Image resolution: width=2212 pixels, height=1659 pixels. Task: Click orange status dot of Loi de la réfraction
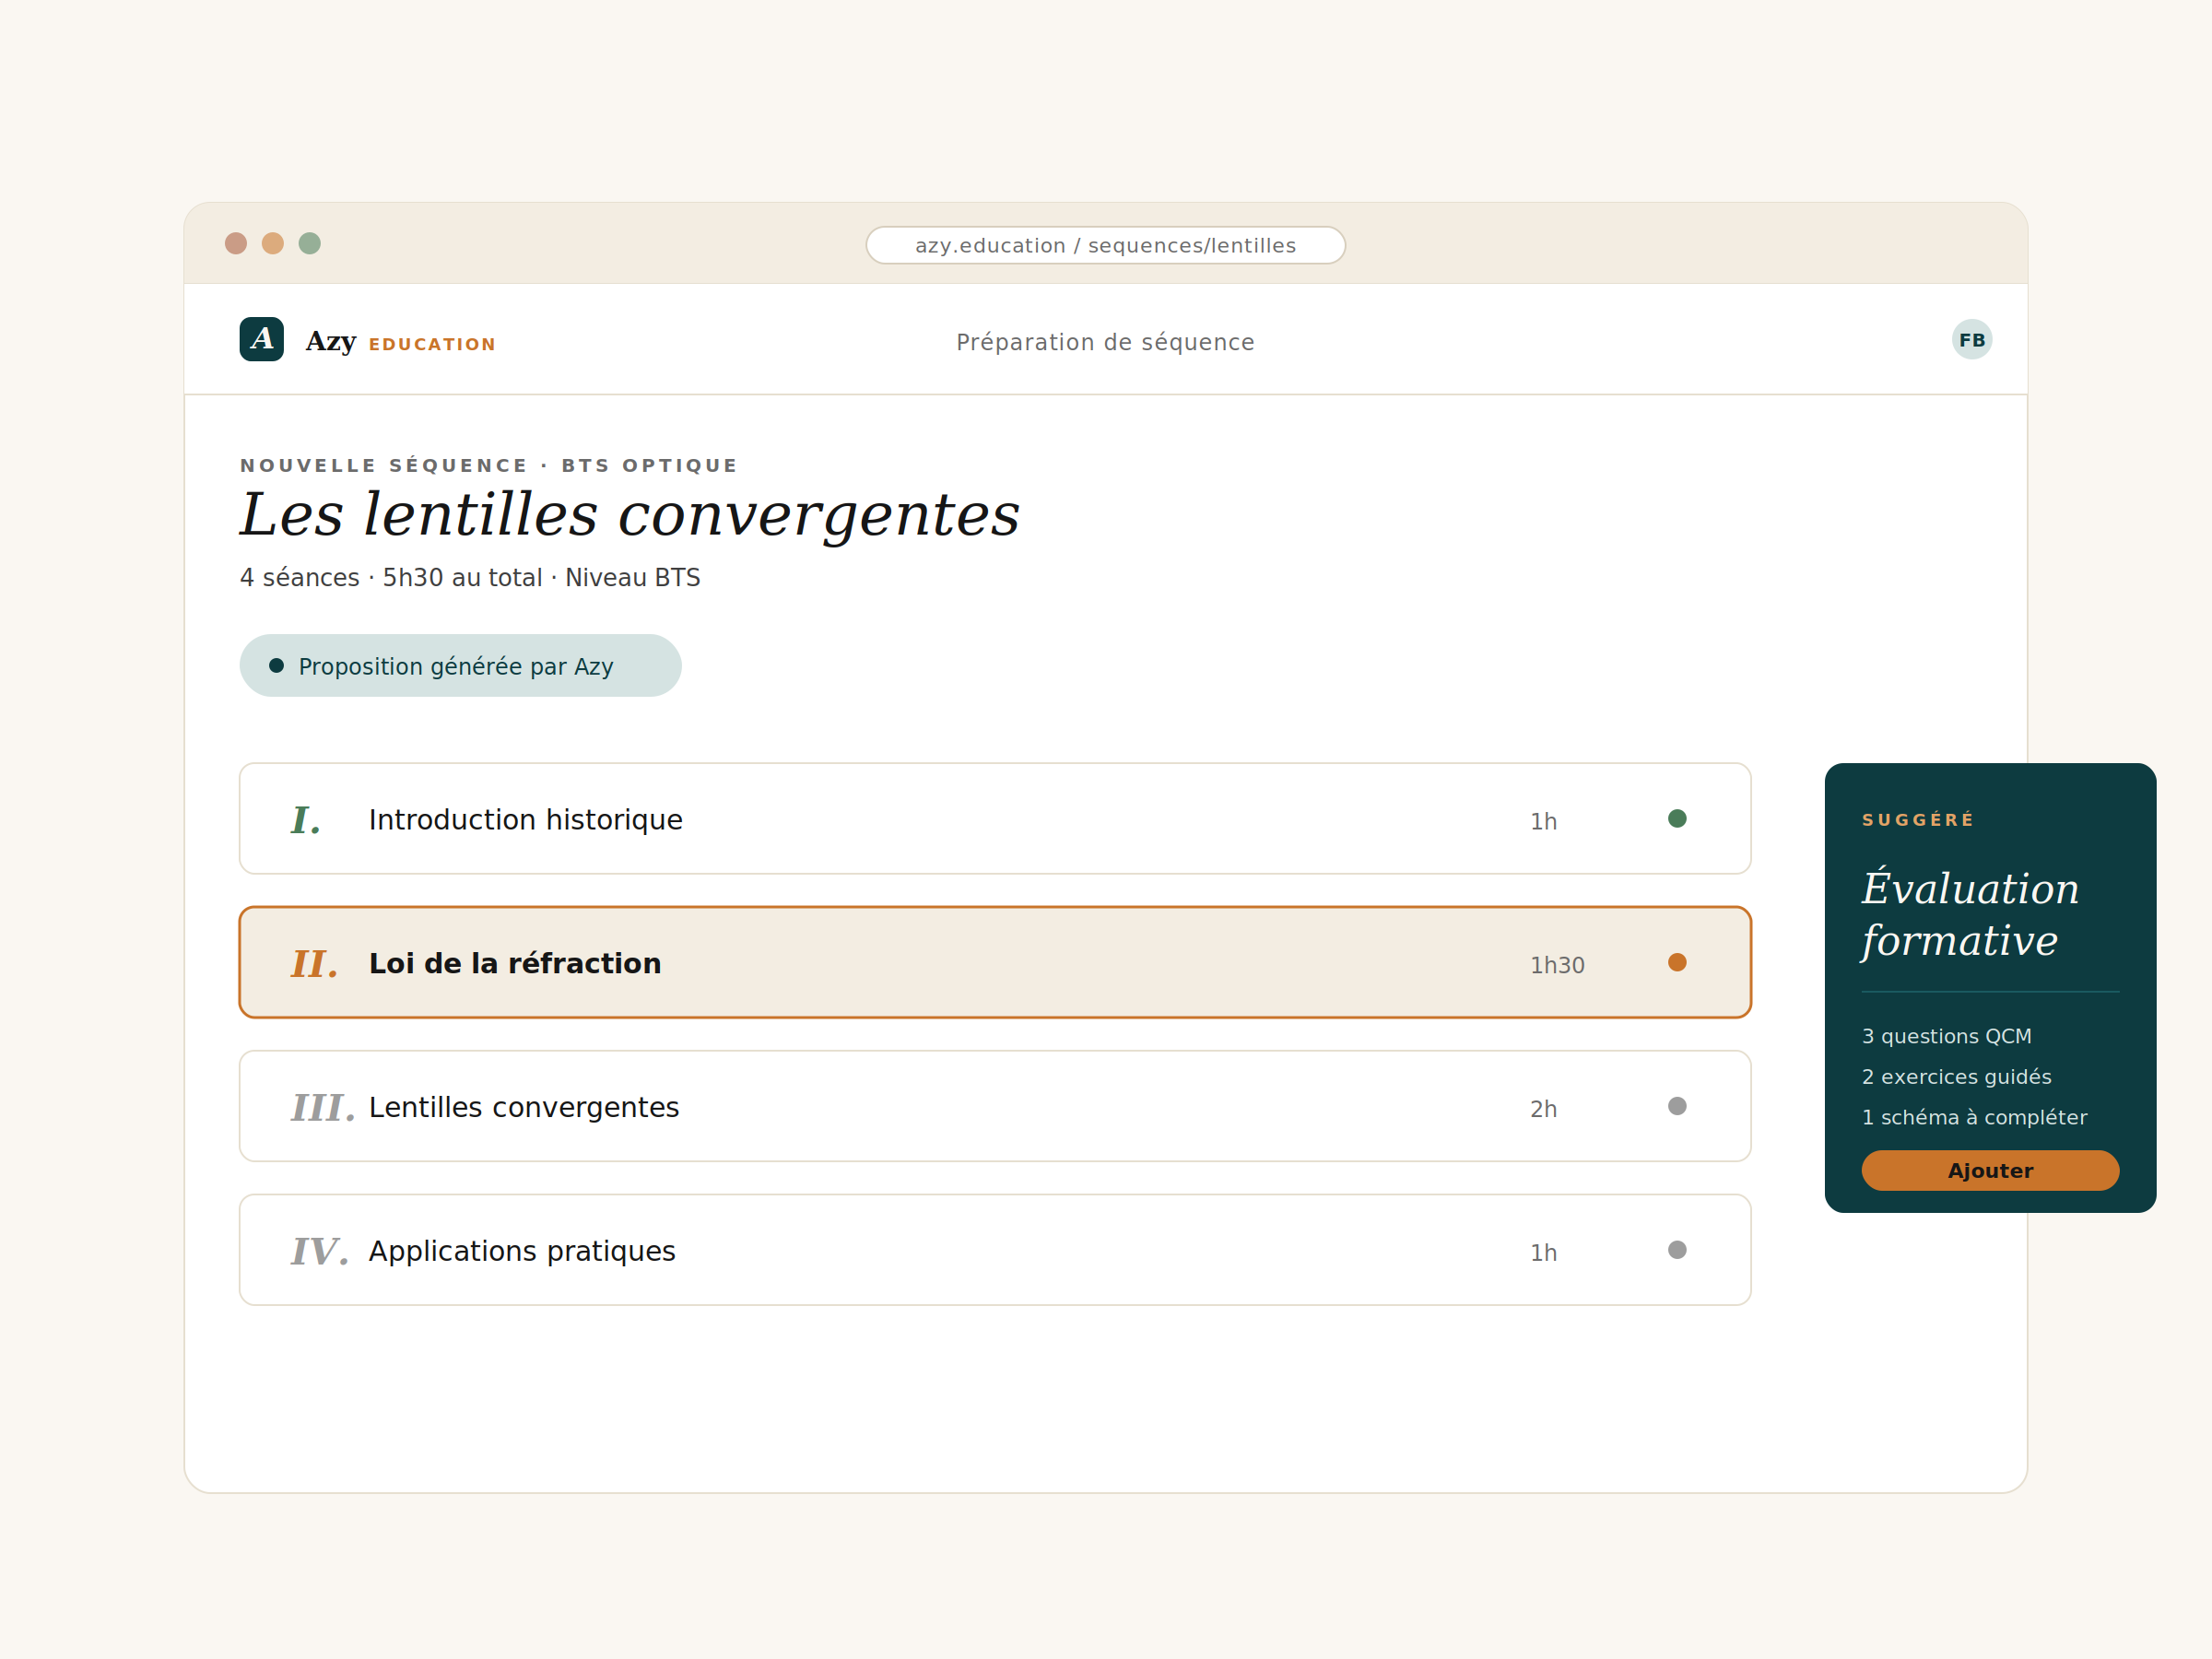coord(1678,963)
